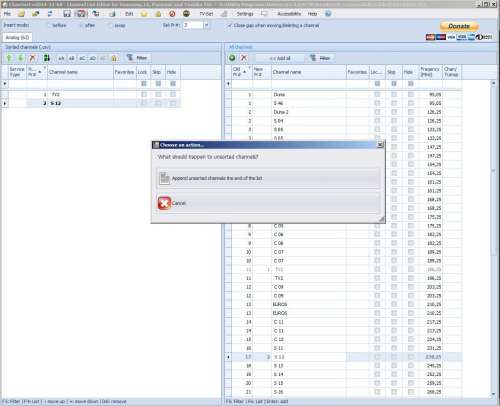
Task: Click Cancel in the Choose an action dialog
Action: click(x=269, y=203)
